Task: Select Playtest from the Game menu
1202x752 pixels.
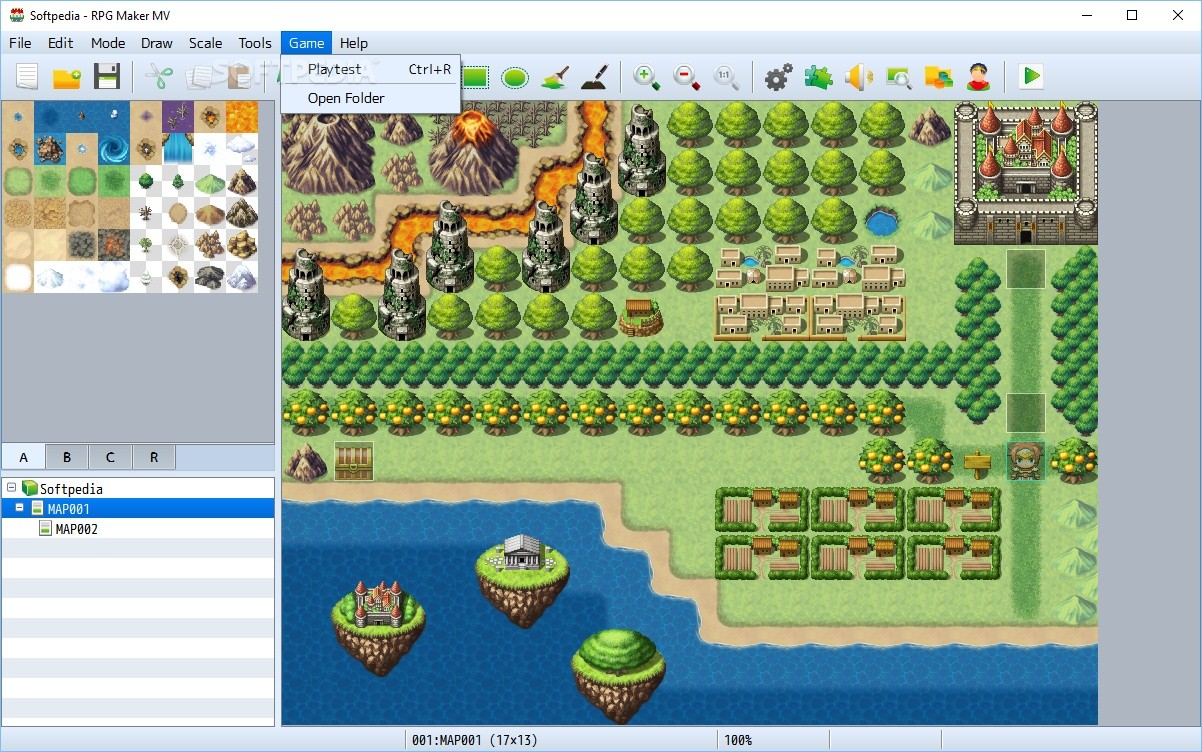Action: coord(370,69)
